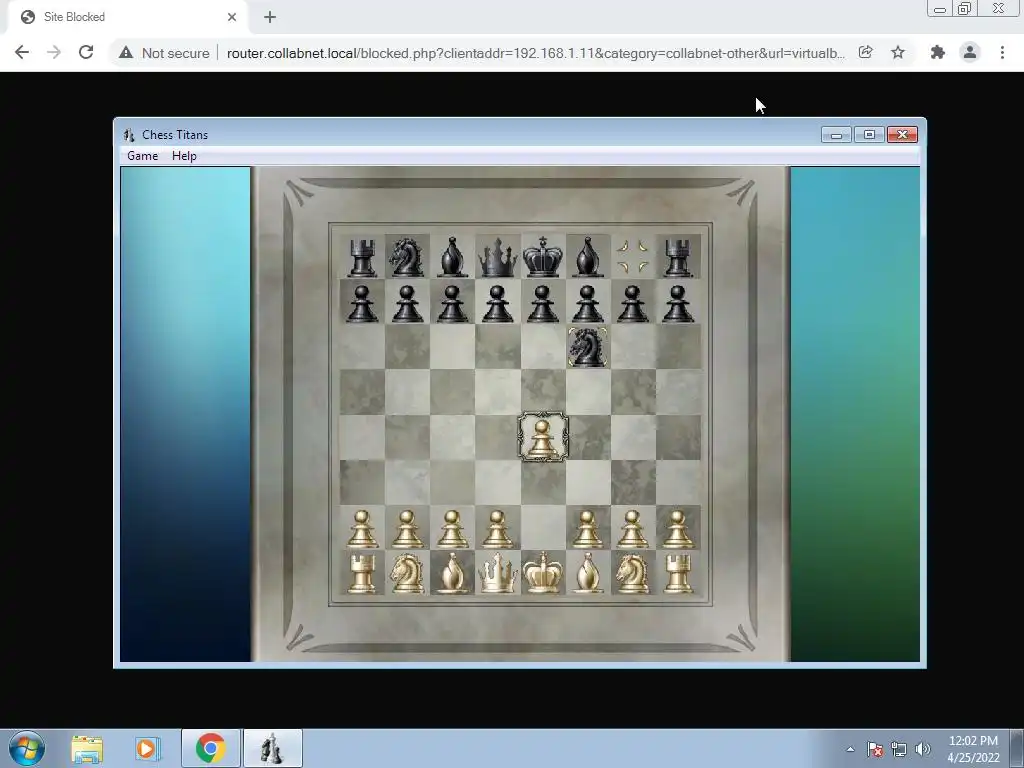Image resolution: width=1024 pixels, height=768 pixels.
Task: Go back in the browser
Action: click(22, 52)
